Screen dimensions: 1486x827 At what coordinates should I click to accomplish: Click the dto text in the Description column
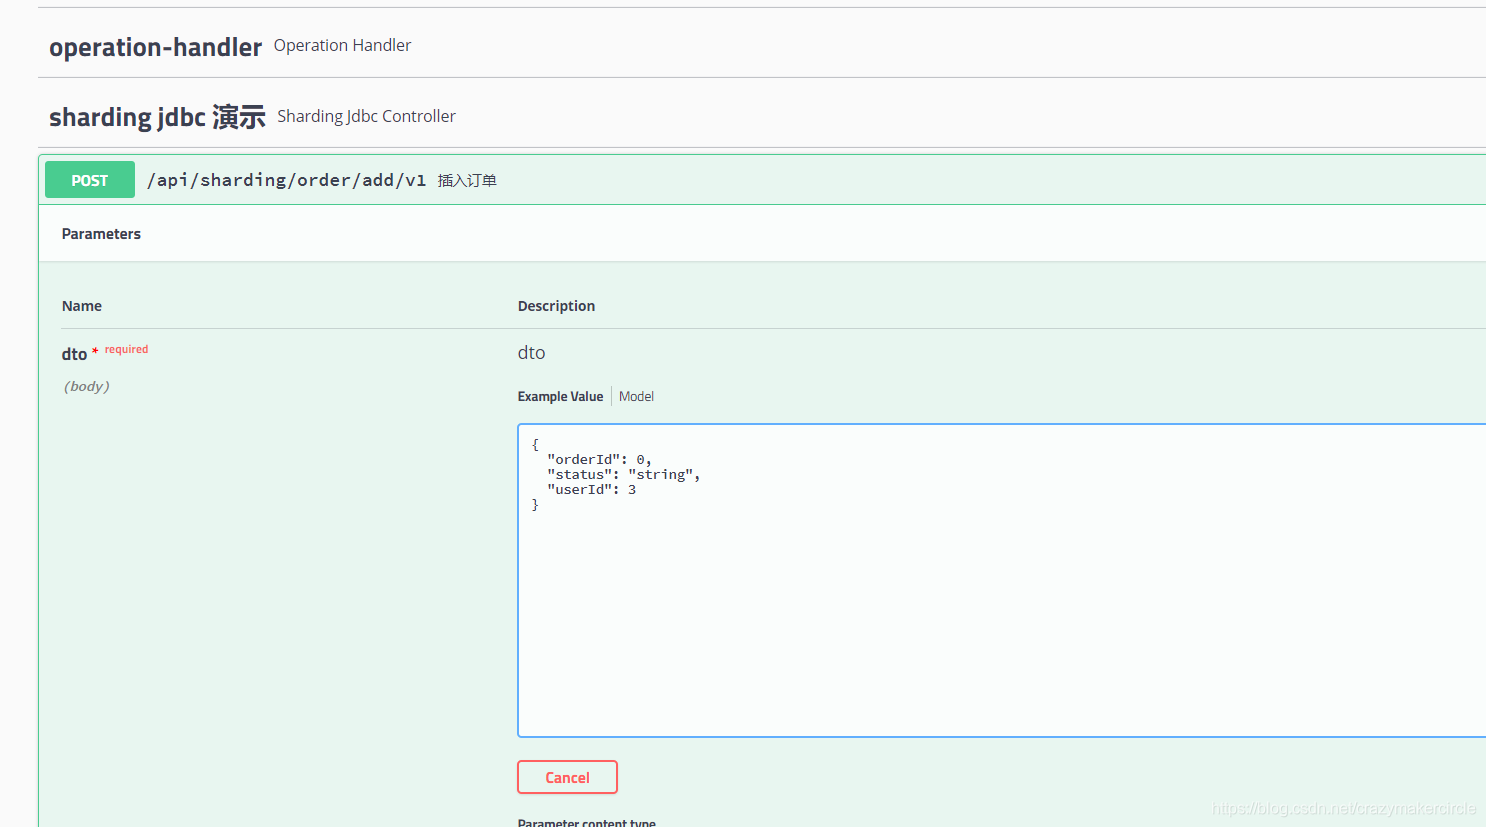531,353
